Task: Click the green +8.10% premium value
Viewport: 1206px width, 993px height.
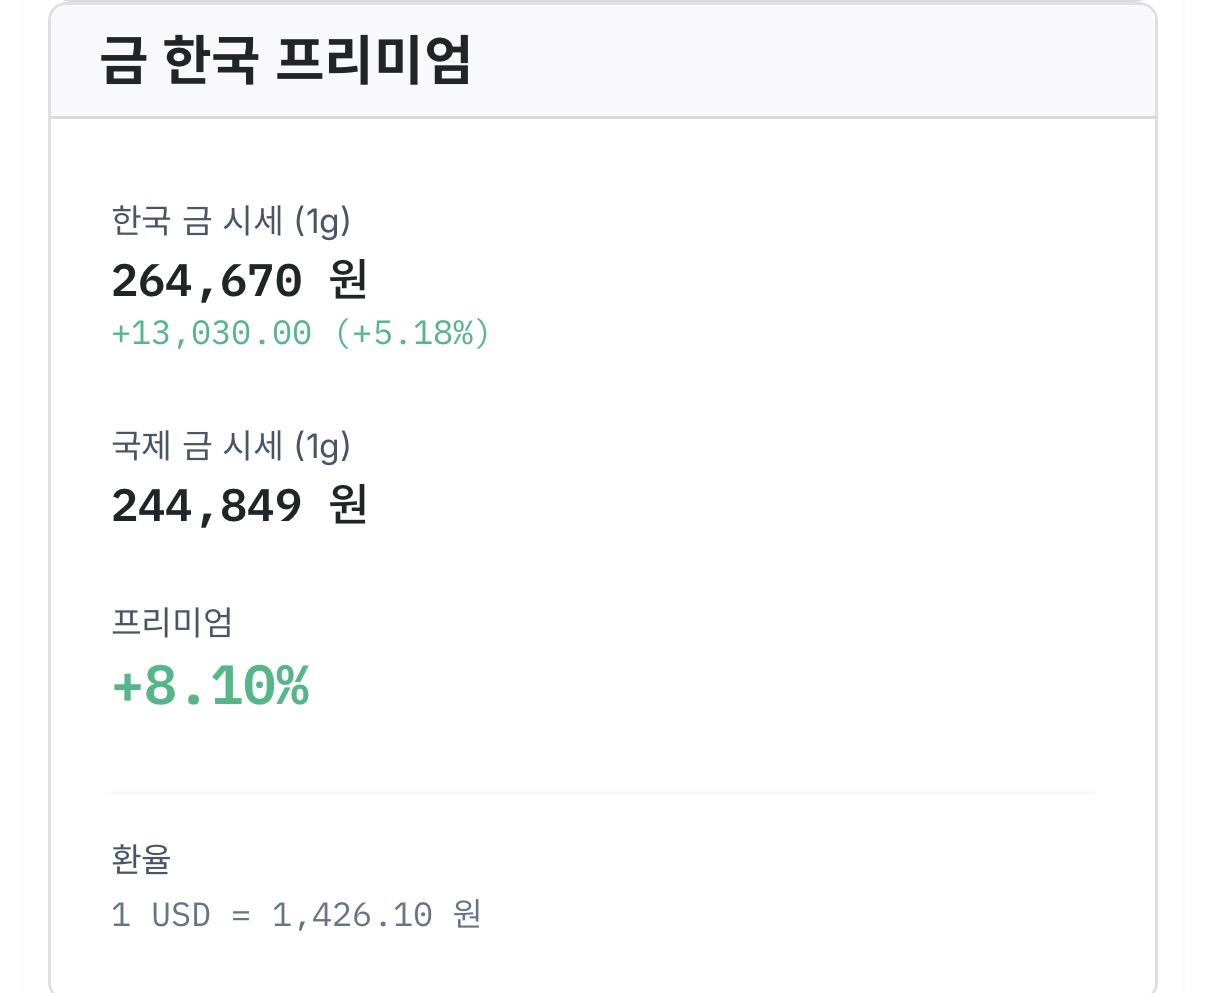Action: (211, 686)
